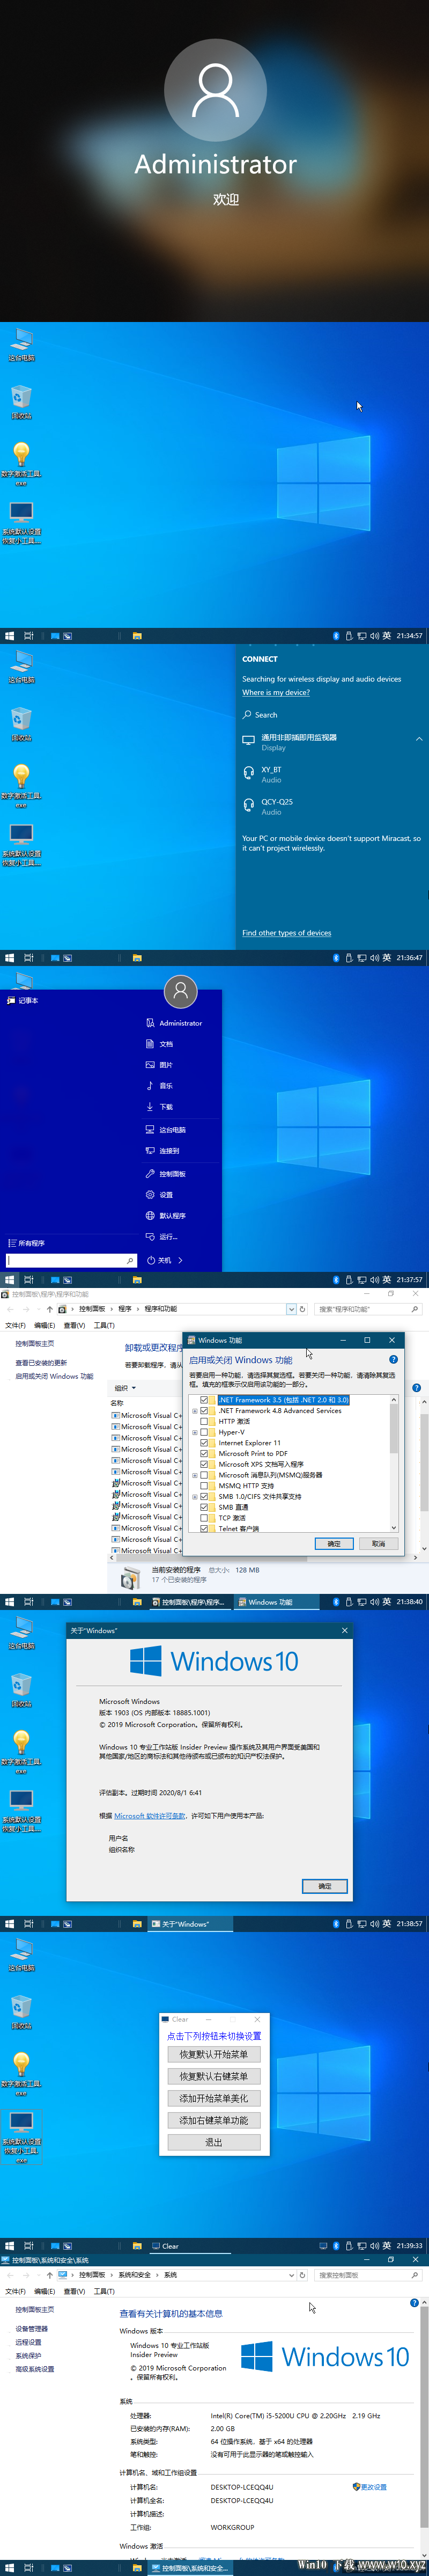Open 工具(T) menu in the 程序和功能 window
This screenshot has height=2576, width=429.
pyautogui.click(x=104, y=1325)
